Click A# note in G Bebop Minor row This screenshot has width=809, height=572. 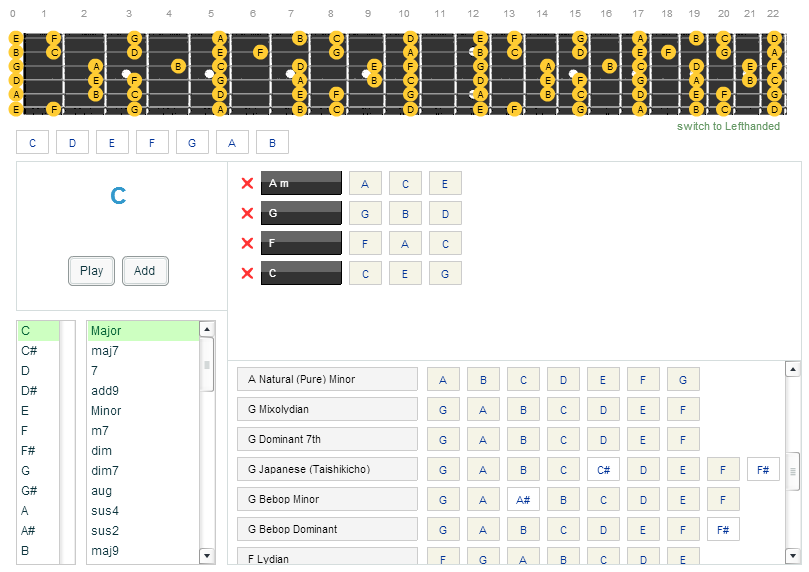tap(523, 499)
